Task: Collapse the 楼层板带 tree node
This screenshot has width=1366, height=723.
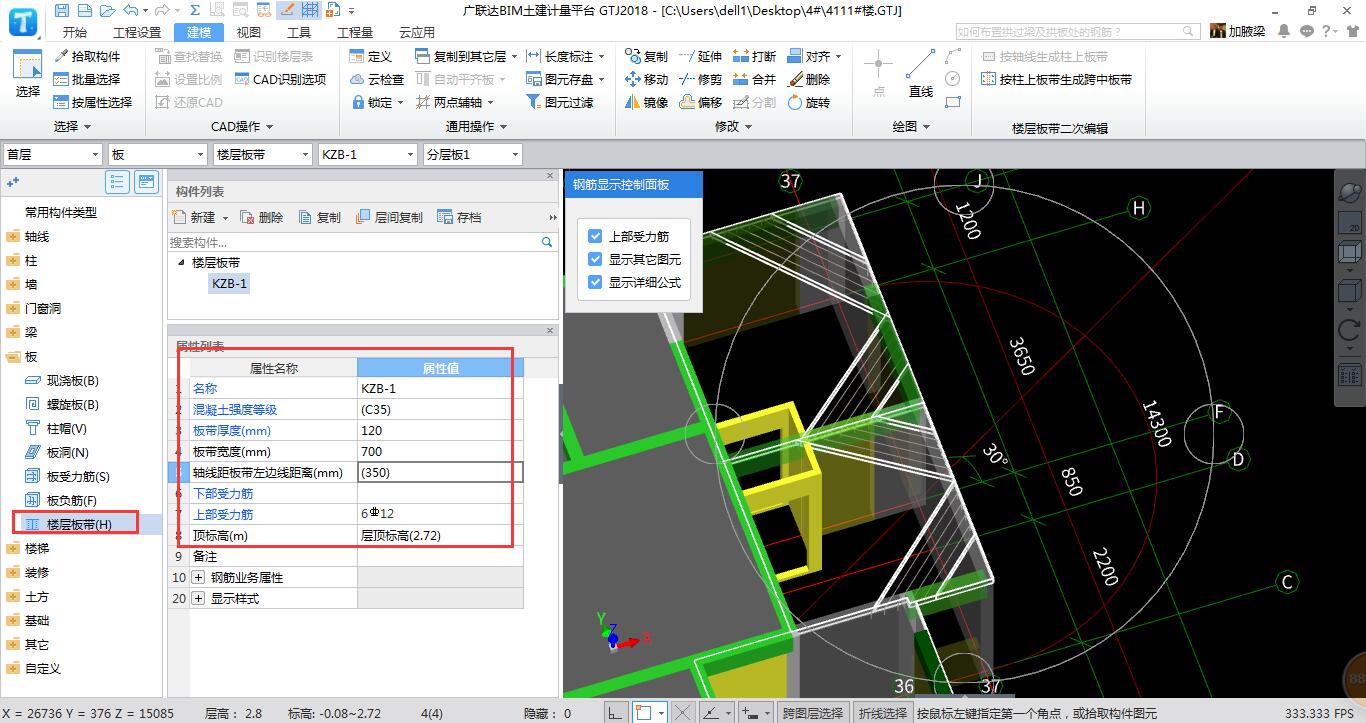Action: tap(181, 262)
